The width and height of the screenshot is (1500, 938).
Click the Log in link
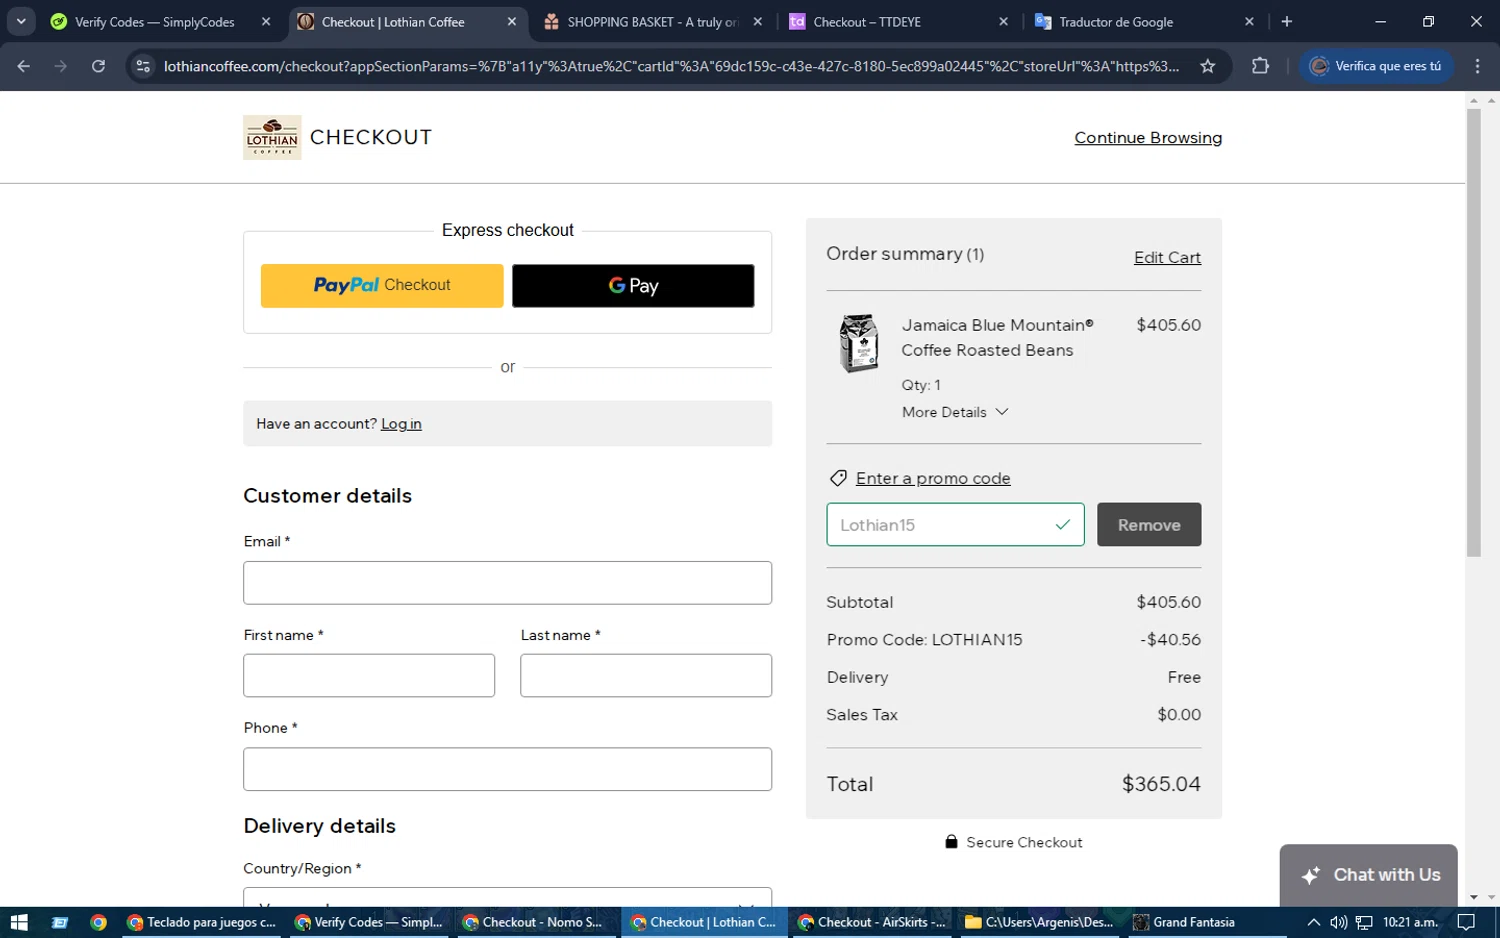[401, 424]
